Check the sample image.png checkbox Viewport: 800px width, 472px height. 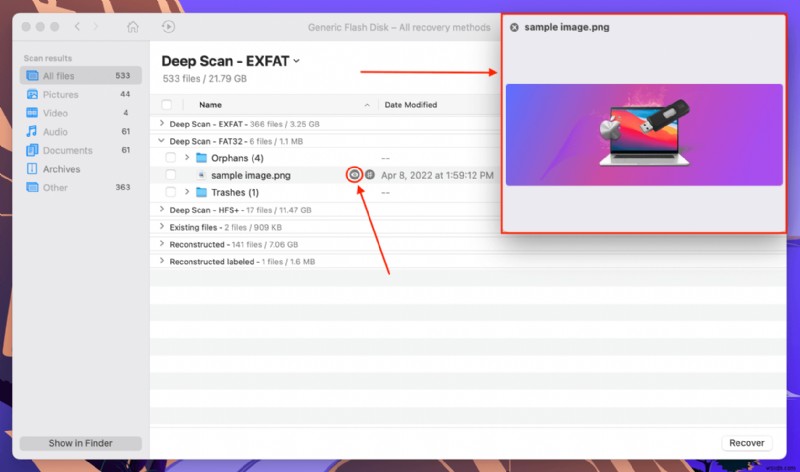pyautogui.click(x=170, y=175)
